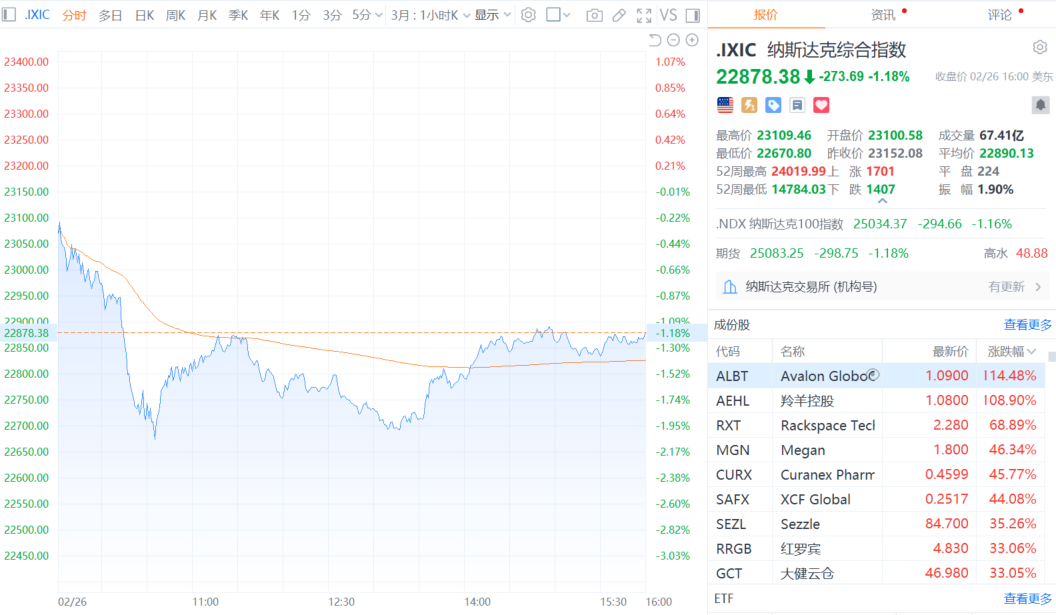Click the price alert bell icon
Screen dimensions: 1056x615
[x=1040, y=105]
